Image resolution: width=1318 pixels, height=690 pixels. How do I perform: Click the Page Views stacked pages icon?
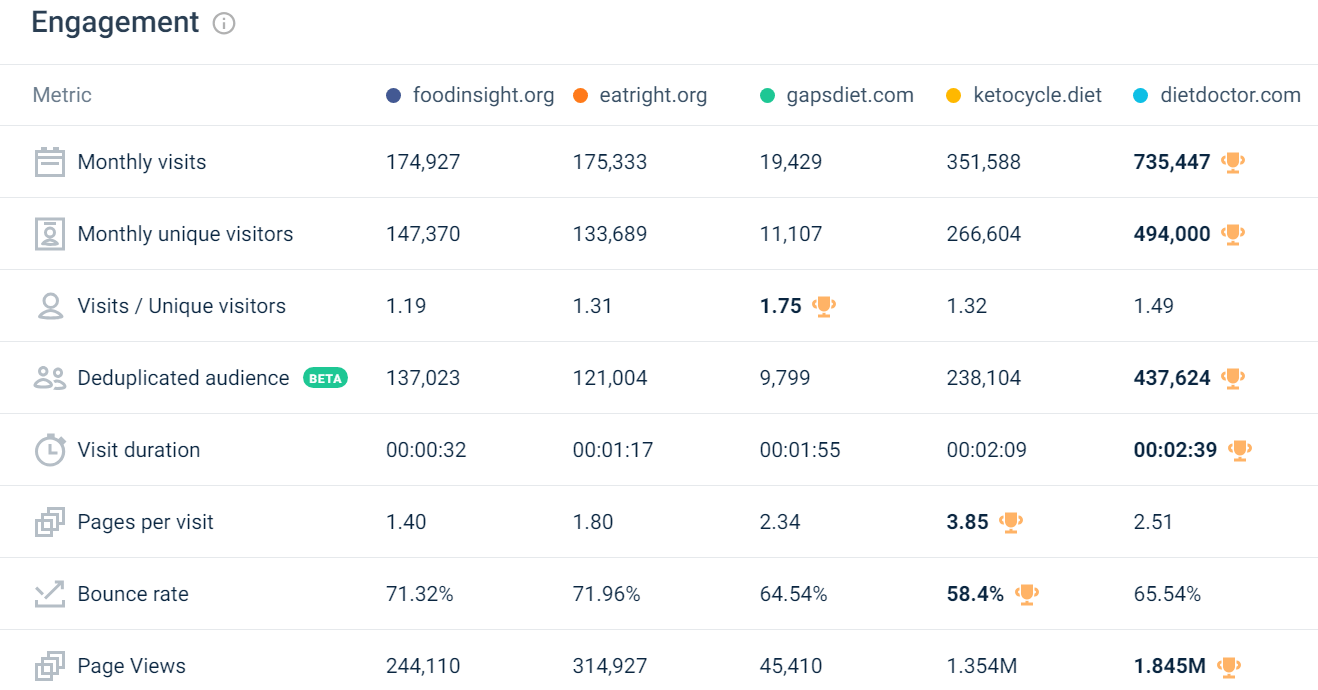point(50,666)
